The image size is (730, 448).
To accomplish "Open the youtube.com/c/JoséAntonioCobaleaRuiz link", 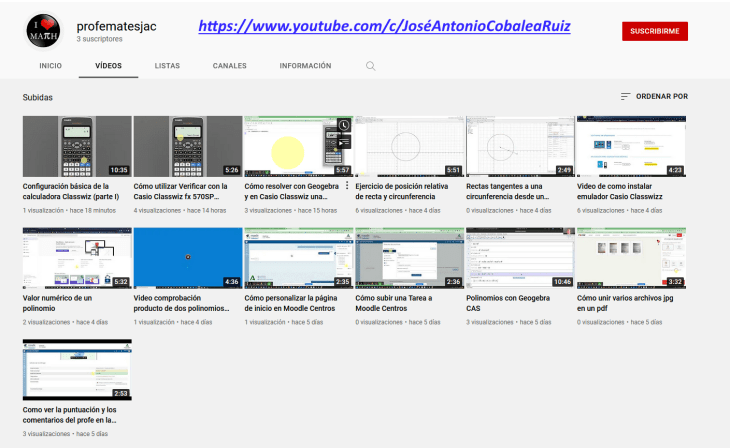I will coord(384,26).
